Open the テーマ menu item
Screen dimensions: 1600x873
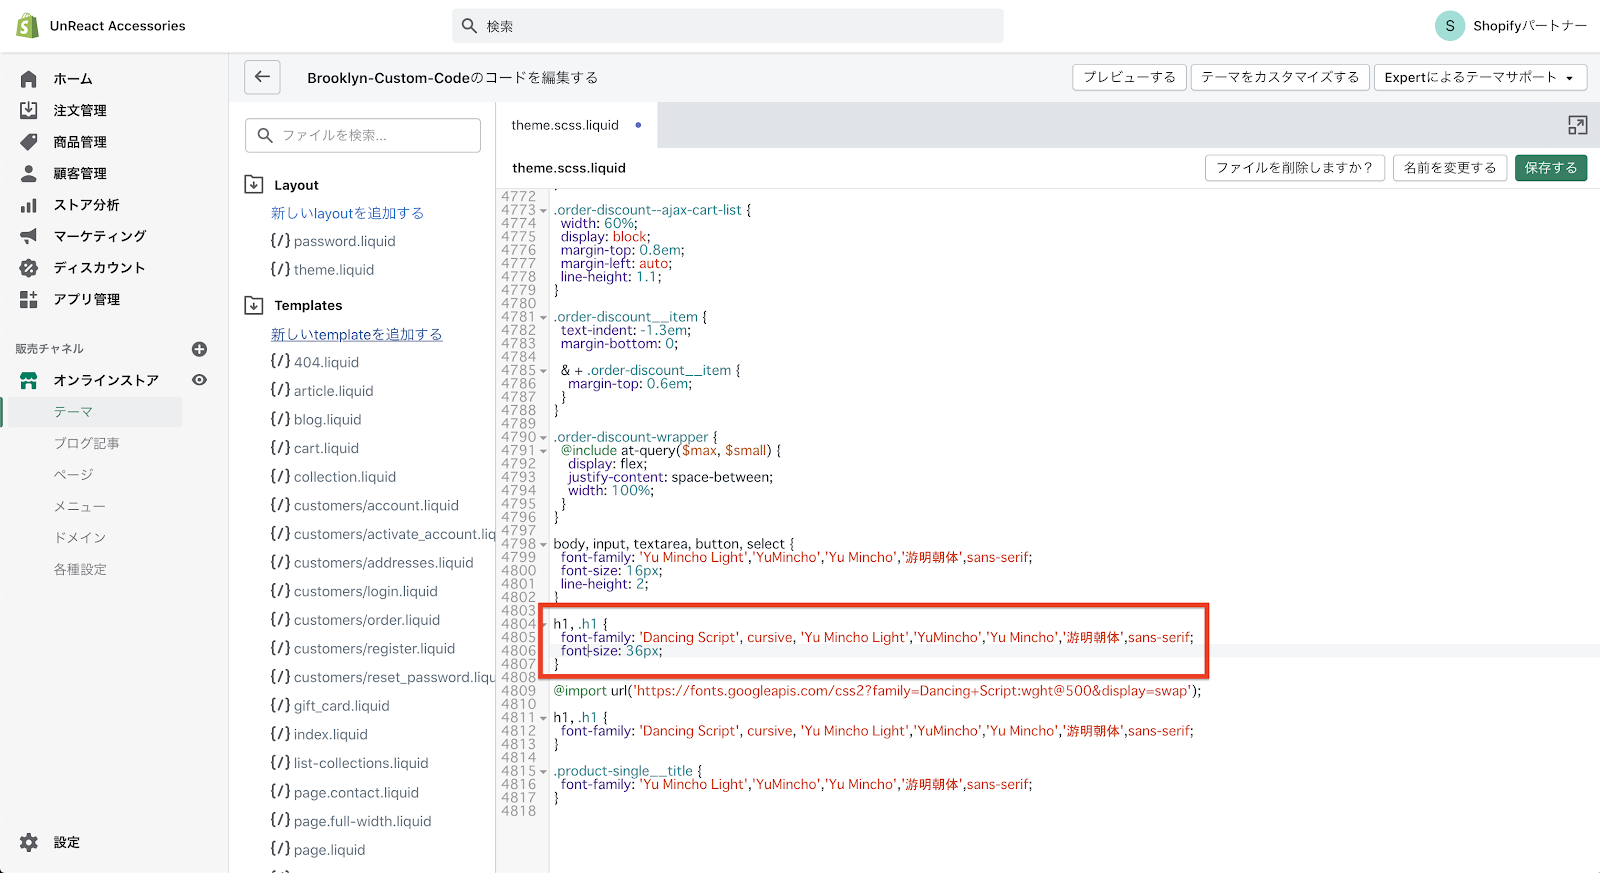click(x=73, y=412)
